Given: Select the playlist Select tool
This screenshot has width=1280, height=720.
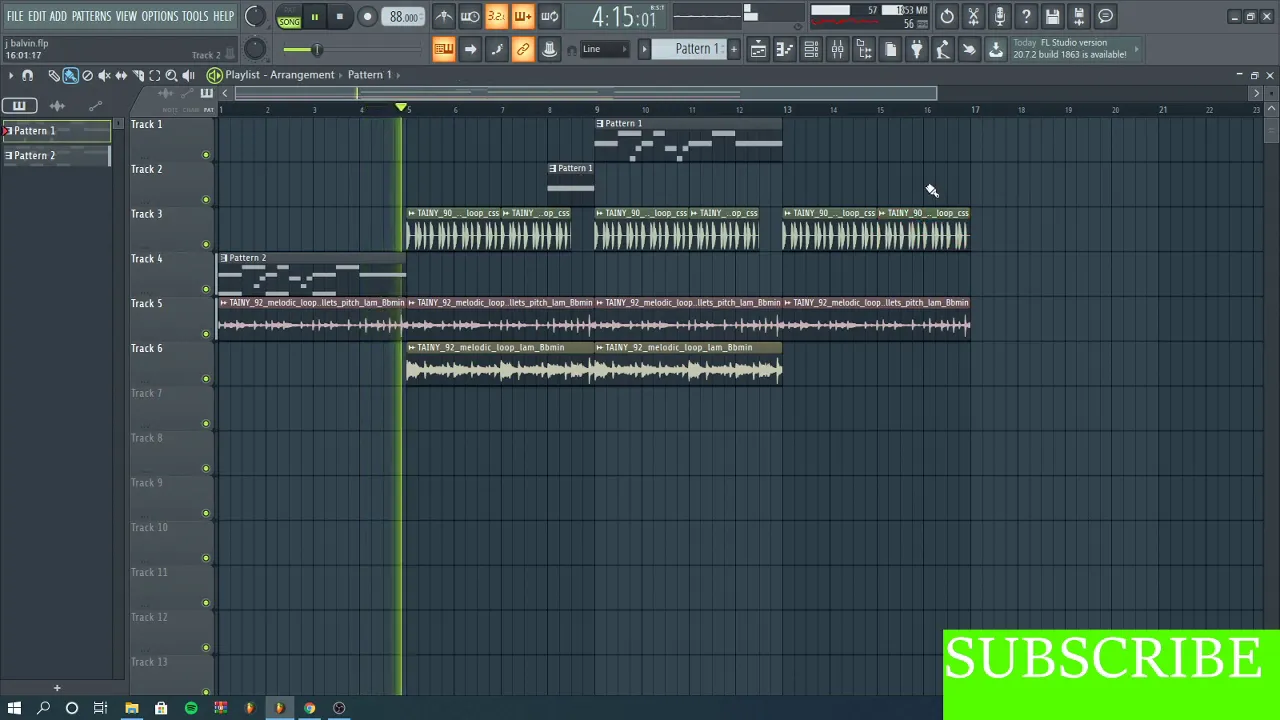Looking at the screenshot, I should pos(155,75).
